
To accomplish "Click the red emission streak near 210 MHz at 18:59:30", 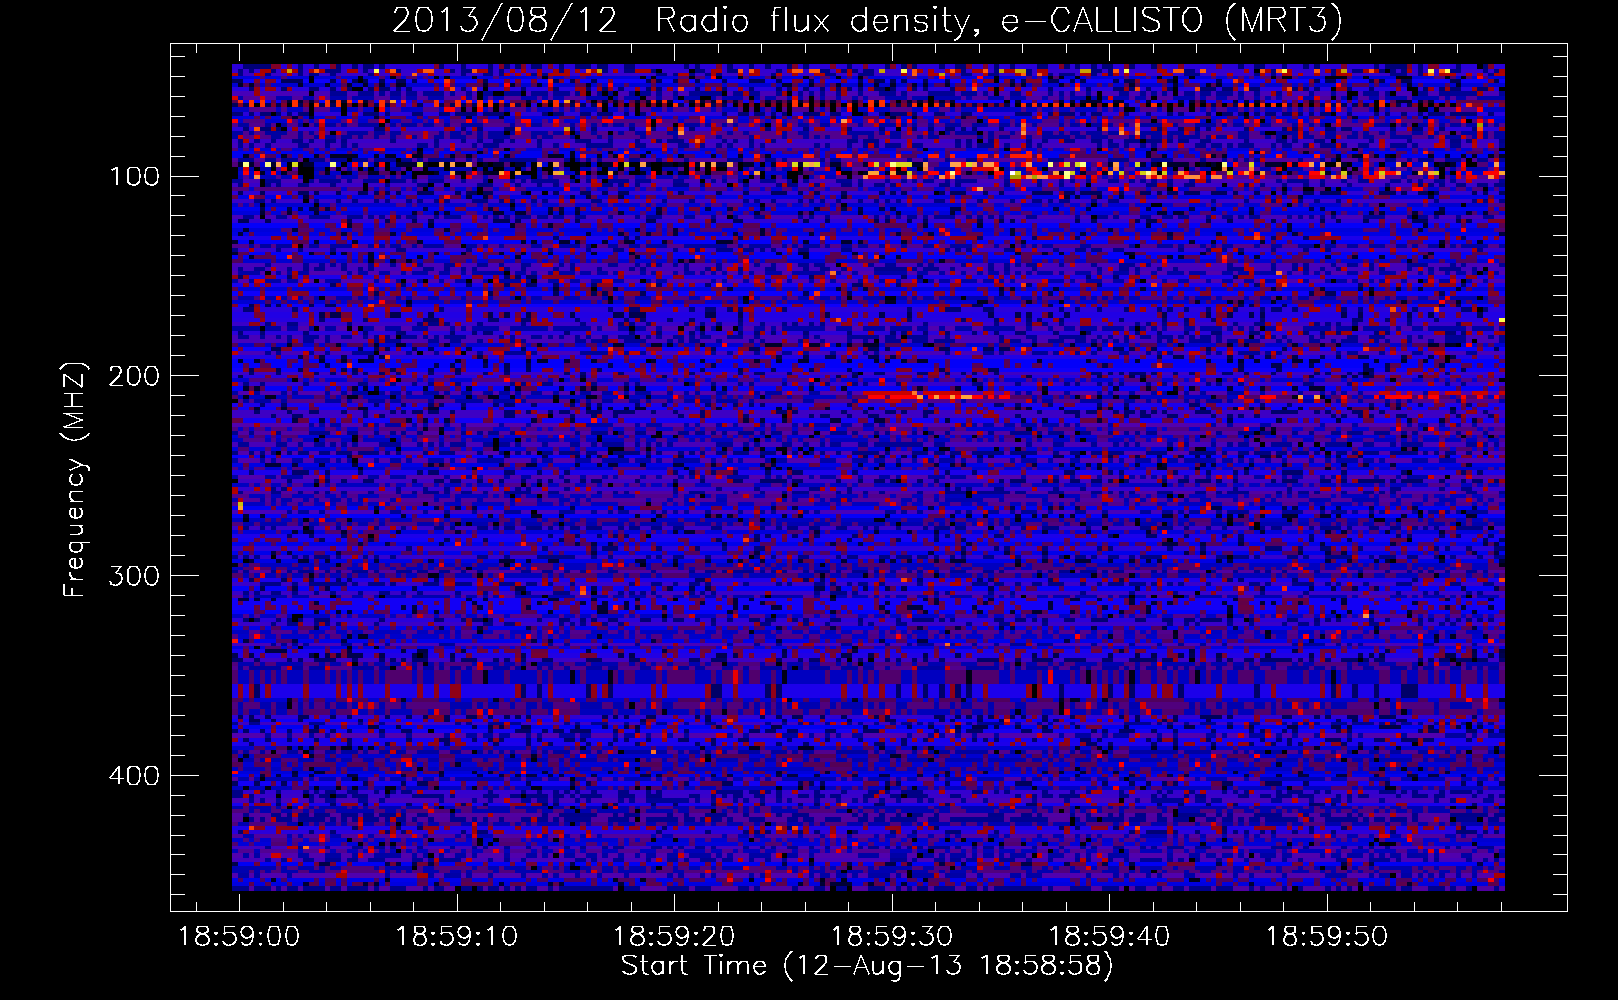I will (933, 396).
